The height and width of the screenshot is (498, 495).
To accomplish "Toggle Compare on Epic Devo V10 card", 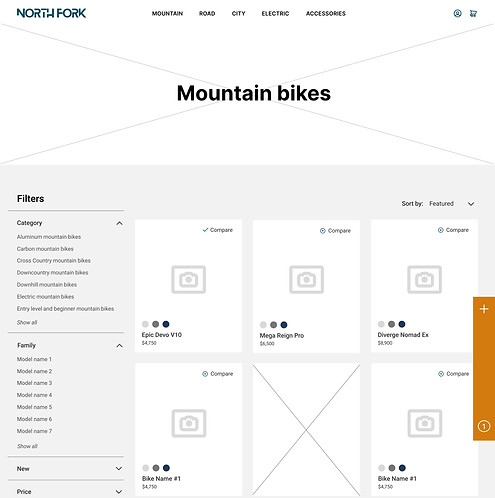I will coord(218,230).
